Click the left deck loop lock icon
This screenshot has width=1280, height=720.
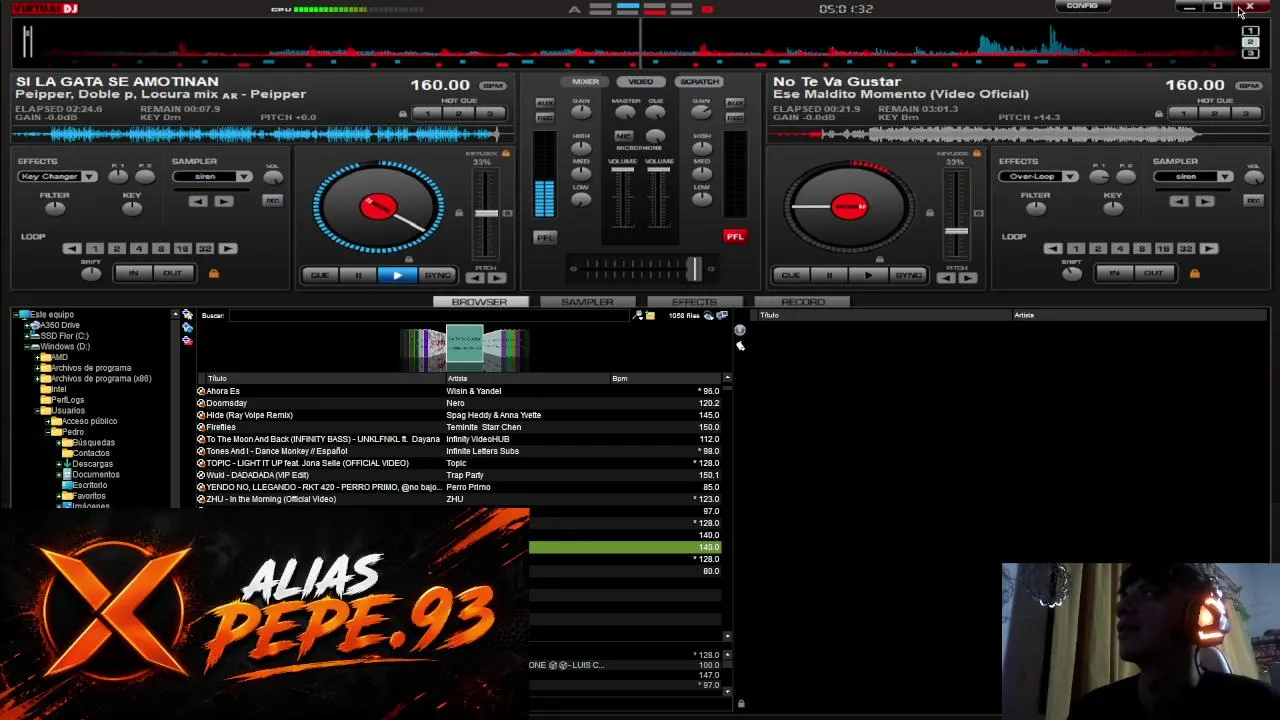[213, 273]
